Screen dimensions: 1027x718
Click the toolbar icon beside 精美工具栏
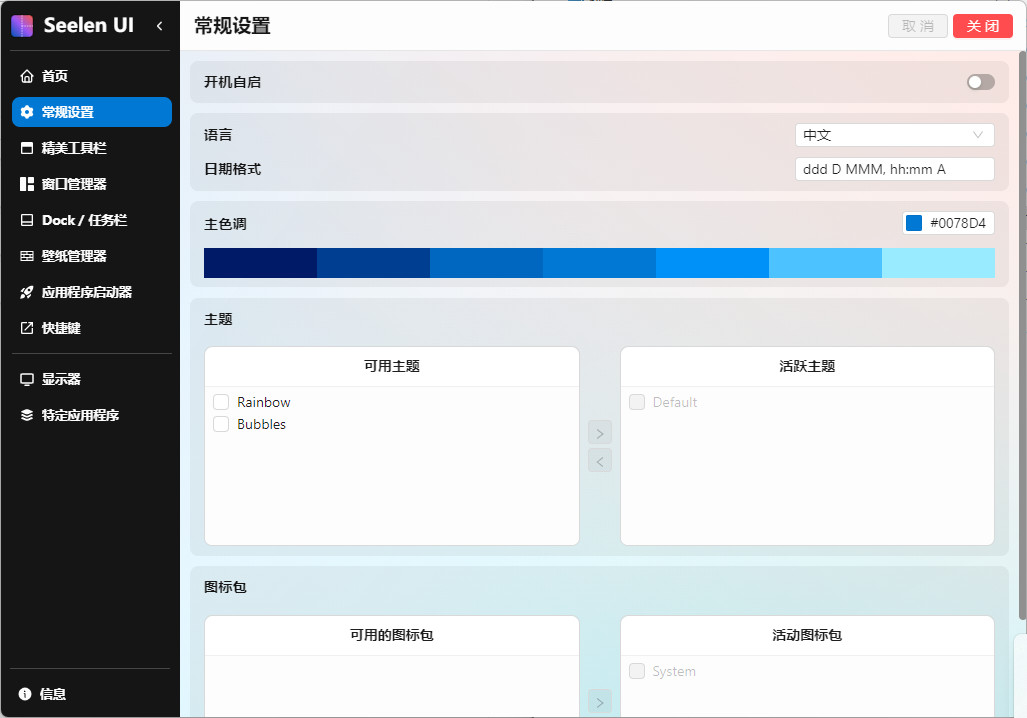point(27,148)
